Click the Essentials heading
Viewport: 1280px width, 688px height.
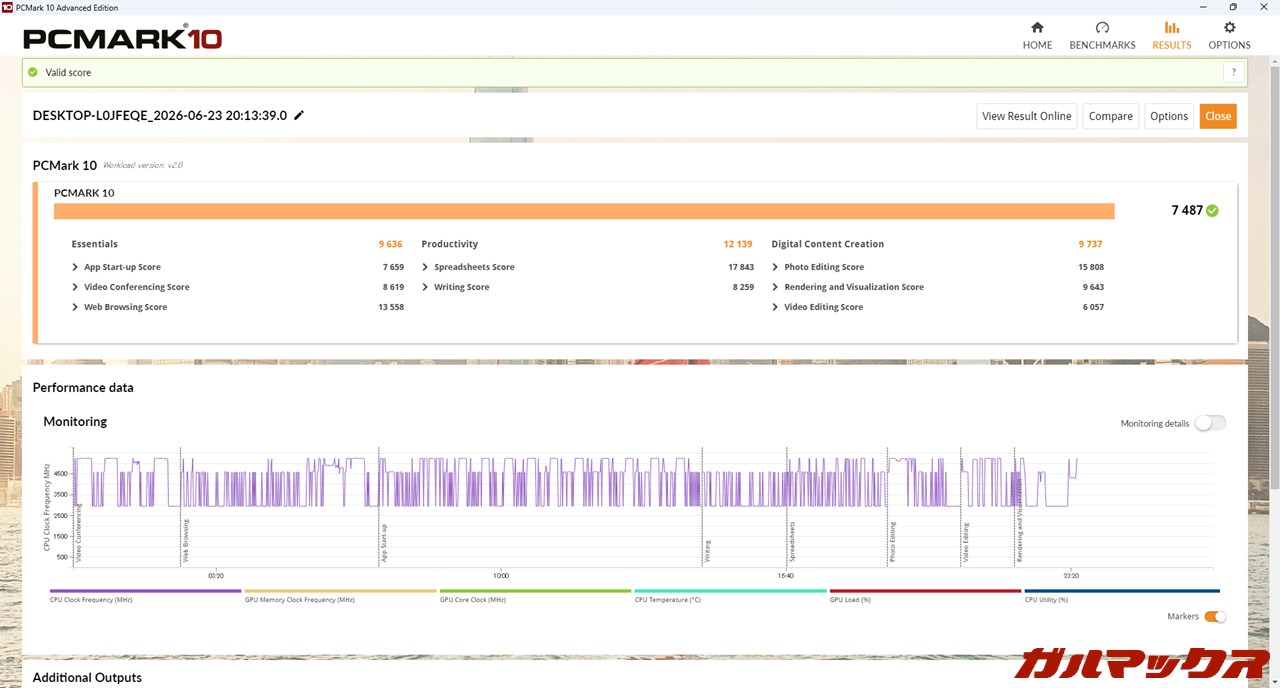click(x=94, y=244)
